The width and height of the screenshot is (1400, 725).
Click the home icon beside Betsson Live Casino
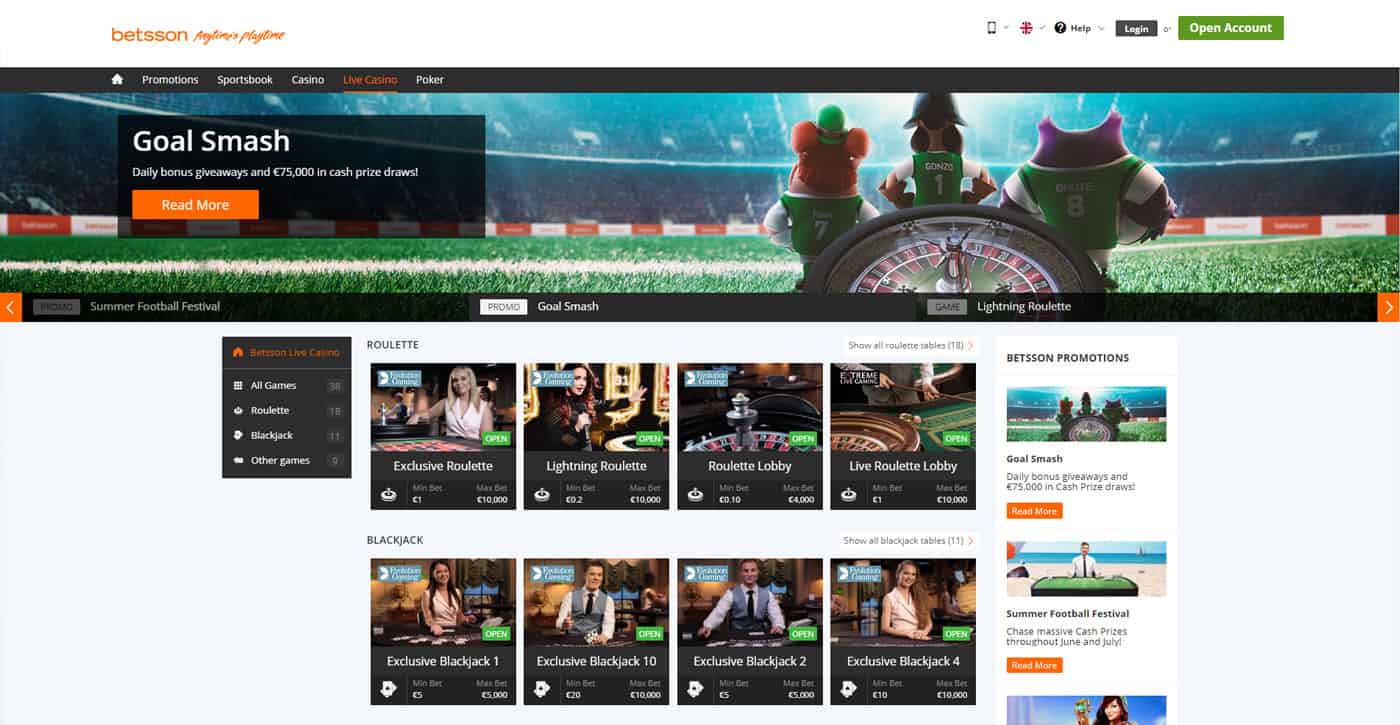[x=238, y=352]
